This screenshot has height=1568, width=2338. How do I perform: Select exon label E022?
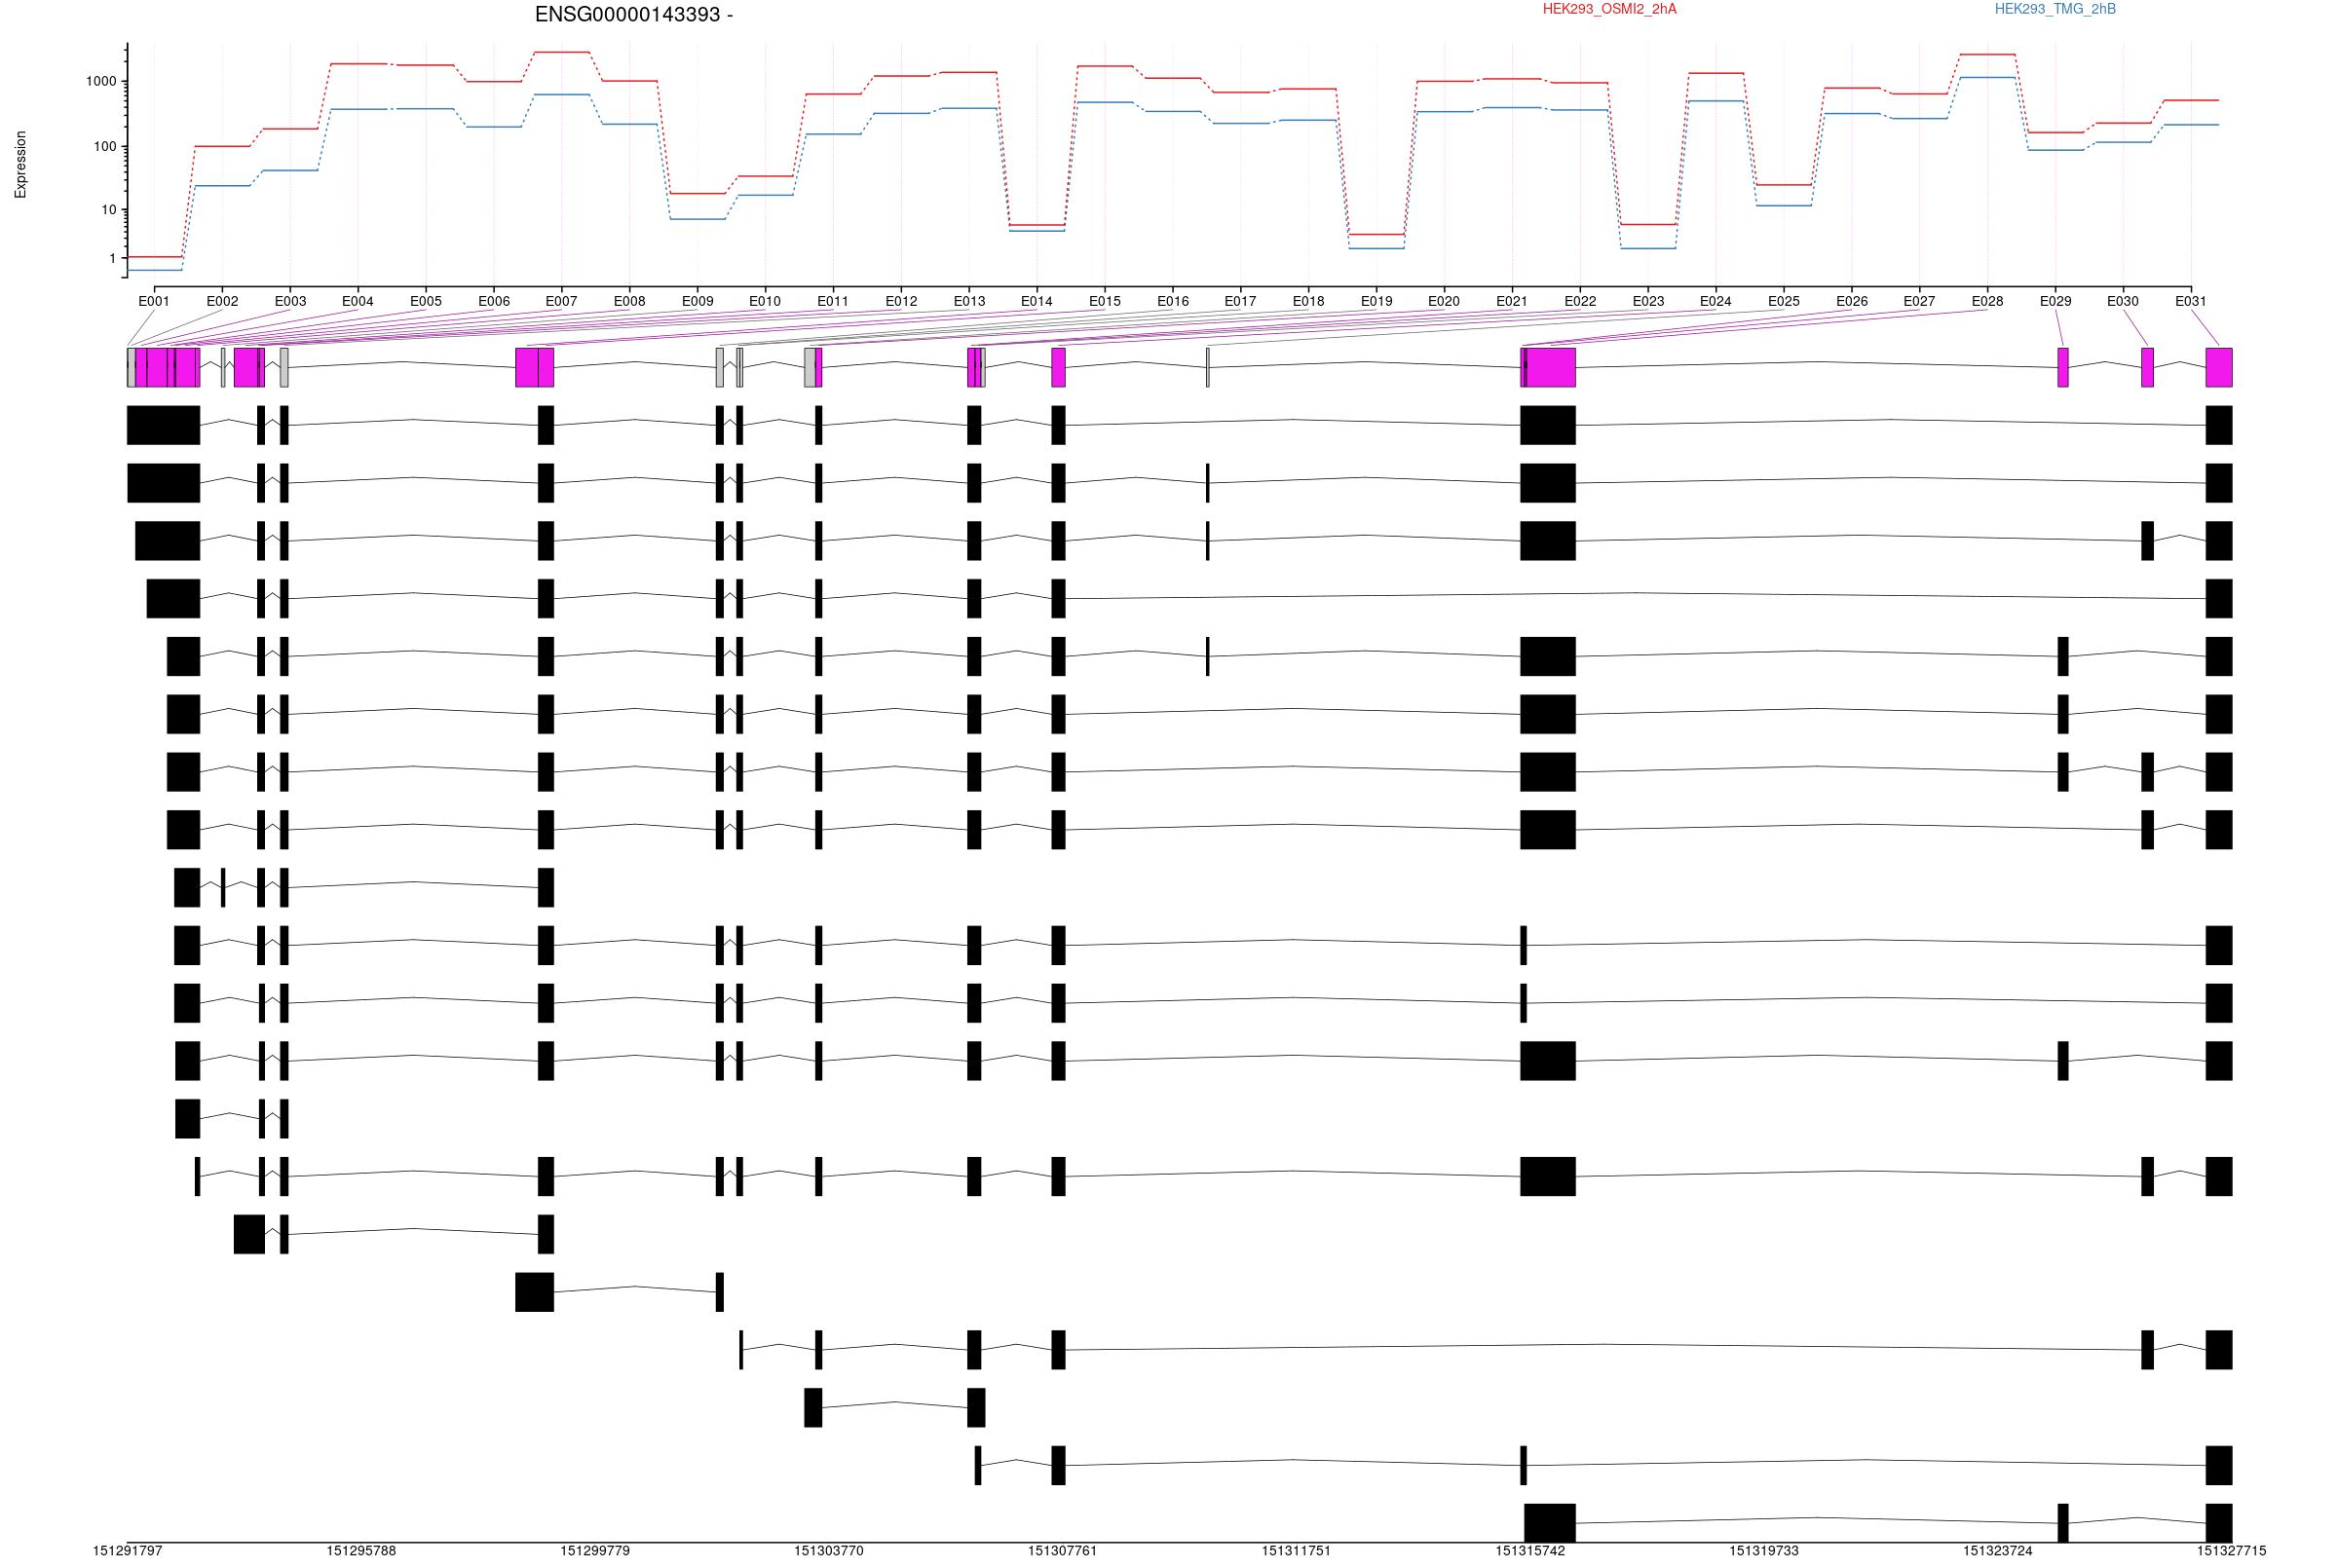(x=1580, y=301)
